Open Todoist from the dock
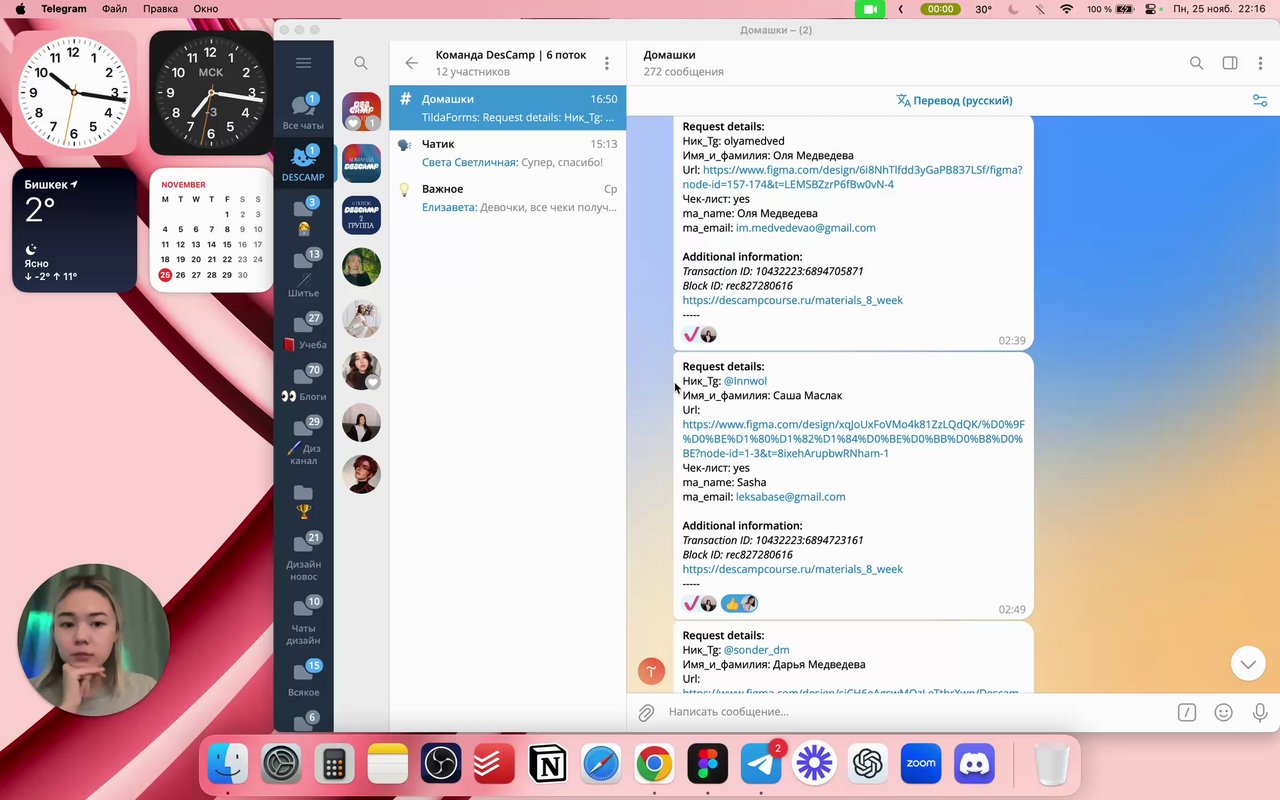 (x=494, y=765)
